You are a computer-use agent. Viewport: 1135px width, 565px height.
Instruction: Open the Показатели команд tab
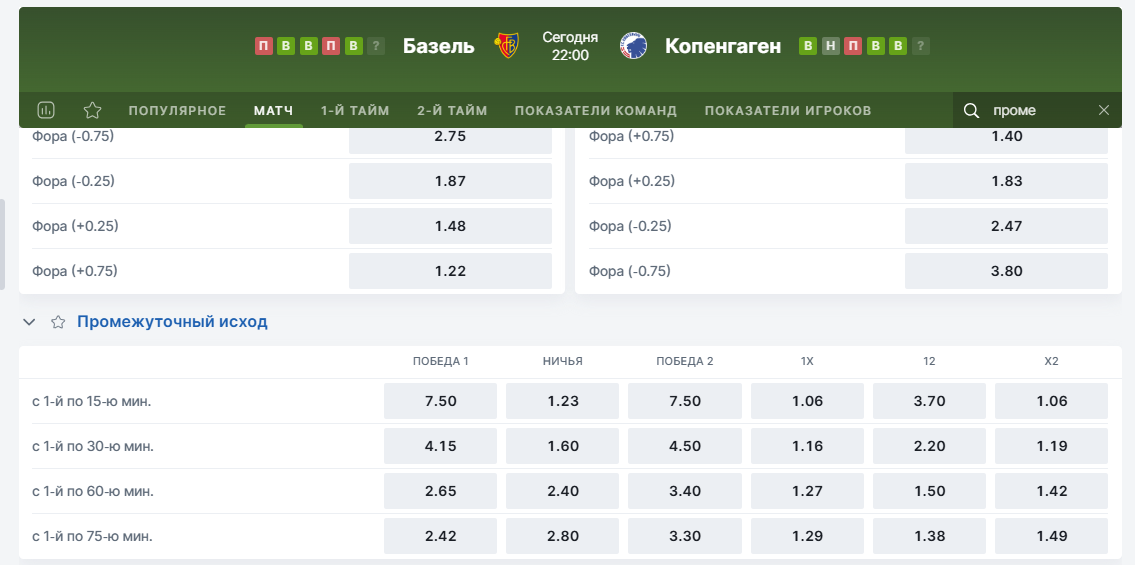tap(596, 110)
